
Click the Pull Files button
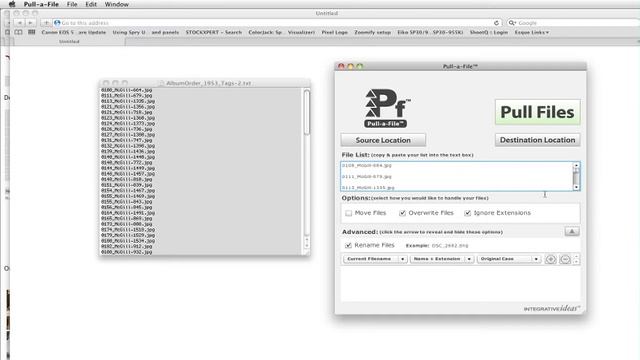point(537,112)
